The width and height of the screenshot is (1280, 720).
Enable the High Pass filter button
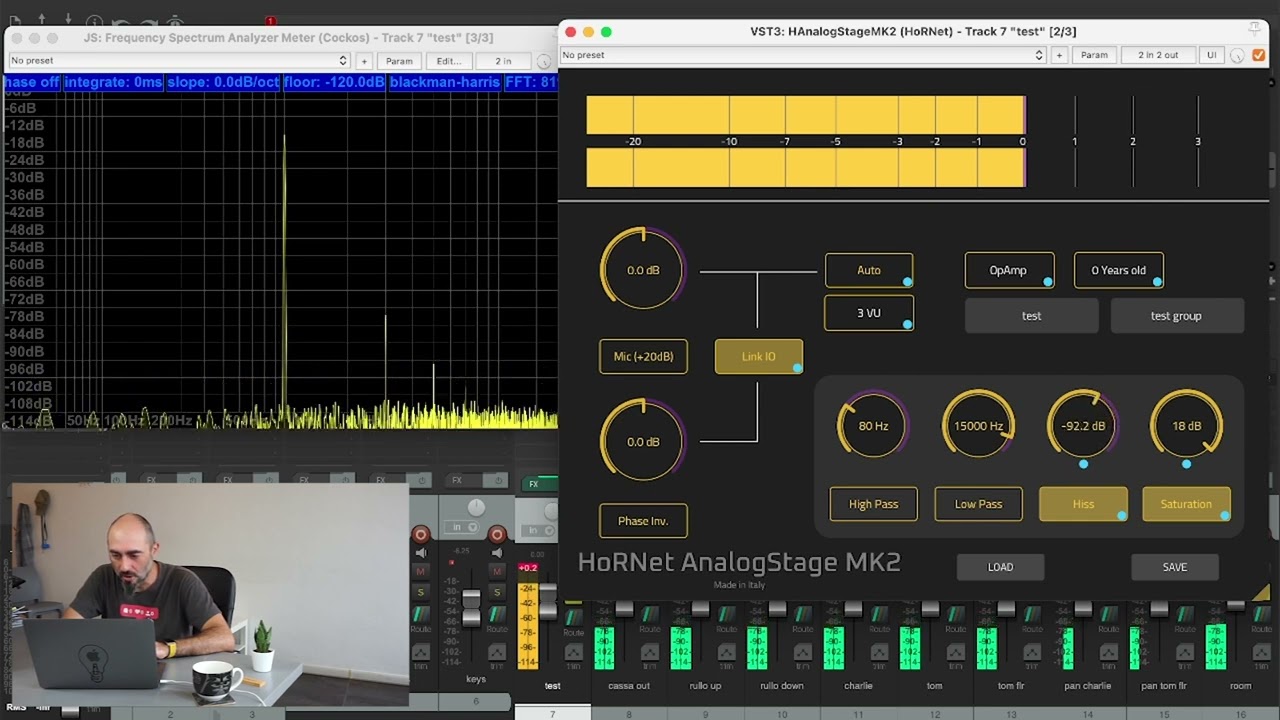873,504
